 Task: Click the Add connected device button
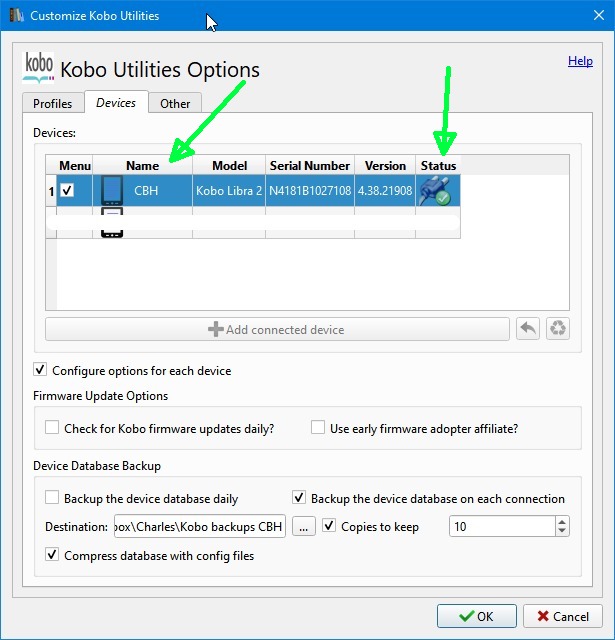[277, 329]
